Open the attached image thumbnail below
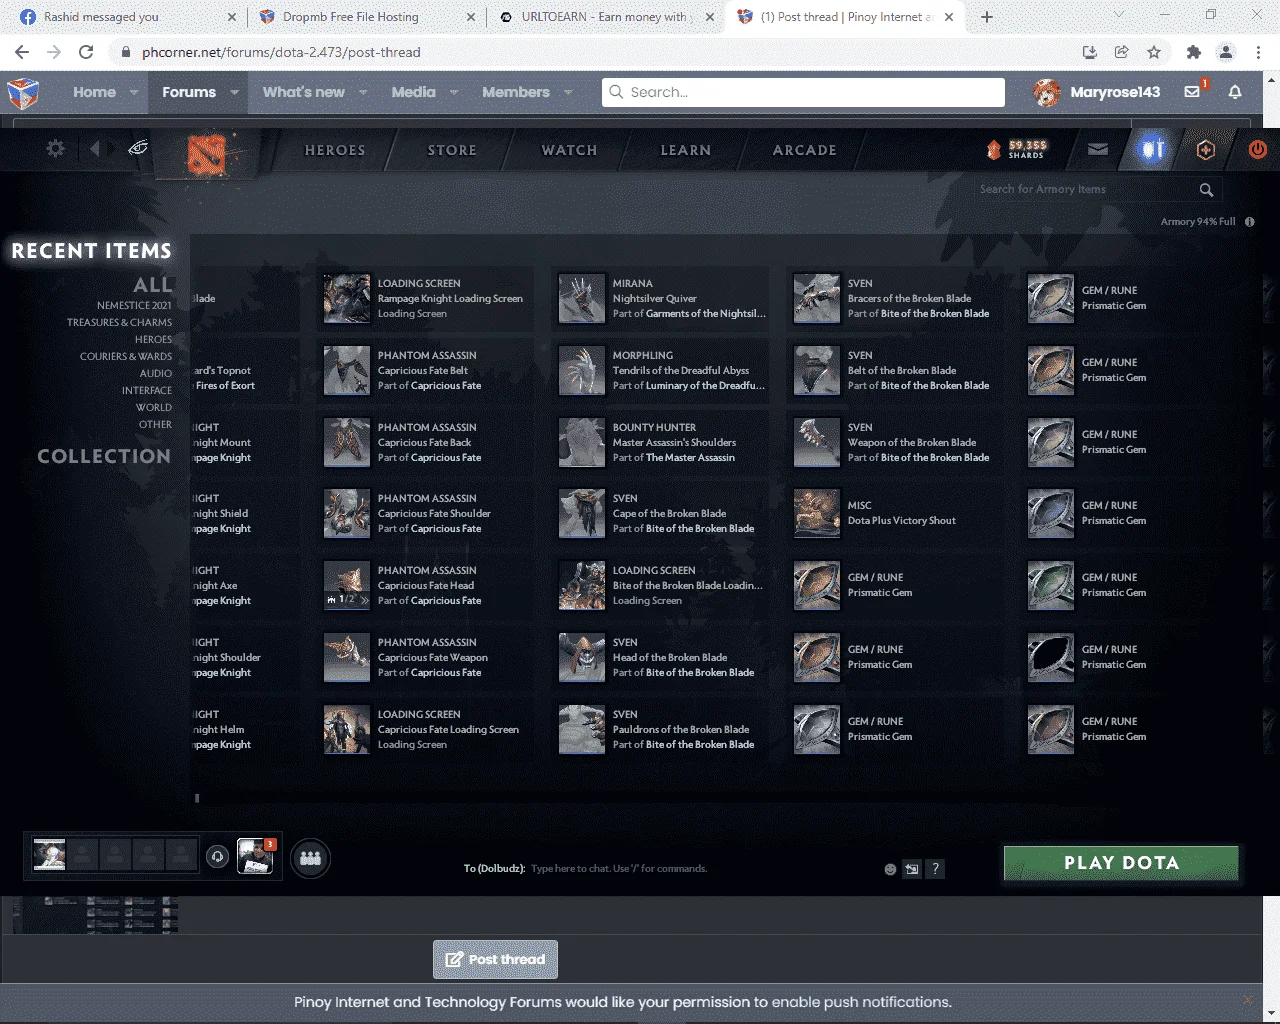 tap(96, 915)
